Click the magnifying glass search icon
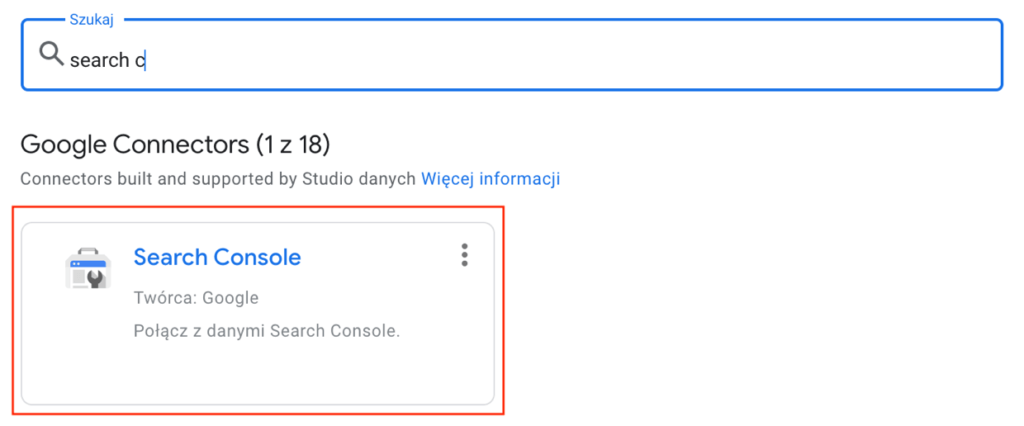1024x426 pixels. 51,56
